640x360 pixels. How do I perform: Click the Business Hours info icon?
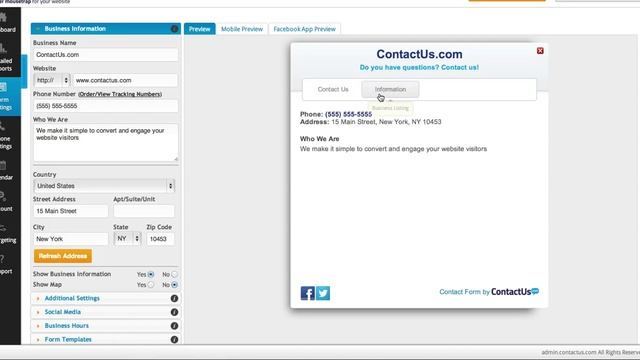pyautogui.click(x=174, y=326)
